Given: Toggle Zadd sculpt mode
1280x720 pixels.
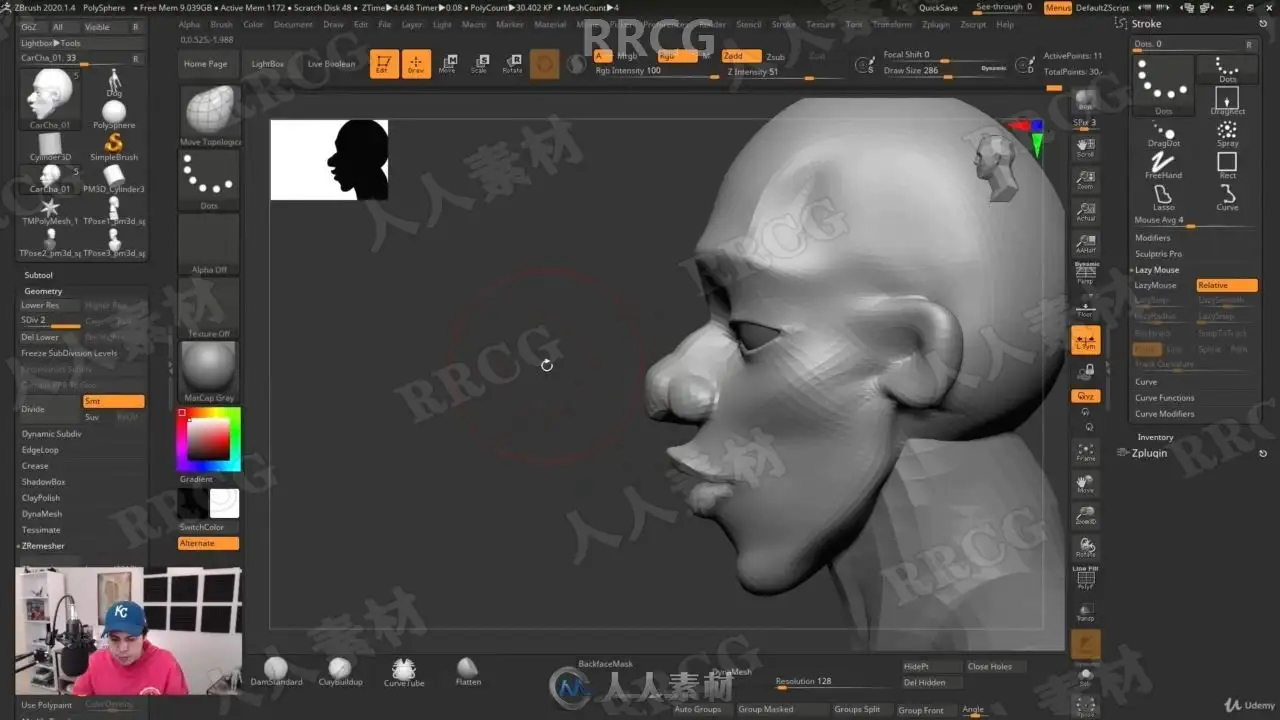Looking at the screenshot, I should [742, 56].
